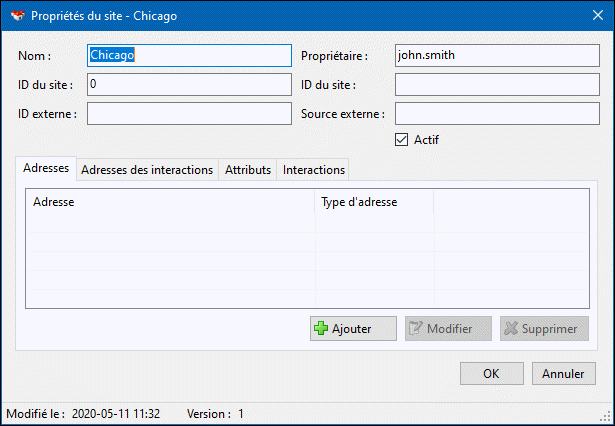Viewport: 615px width, 426px height.
Task: Toggle the Actif checkbox
Action: click(402, 140)
